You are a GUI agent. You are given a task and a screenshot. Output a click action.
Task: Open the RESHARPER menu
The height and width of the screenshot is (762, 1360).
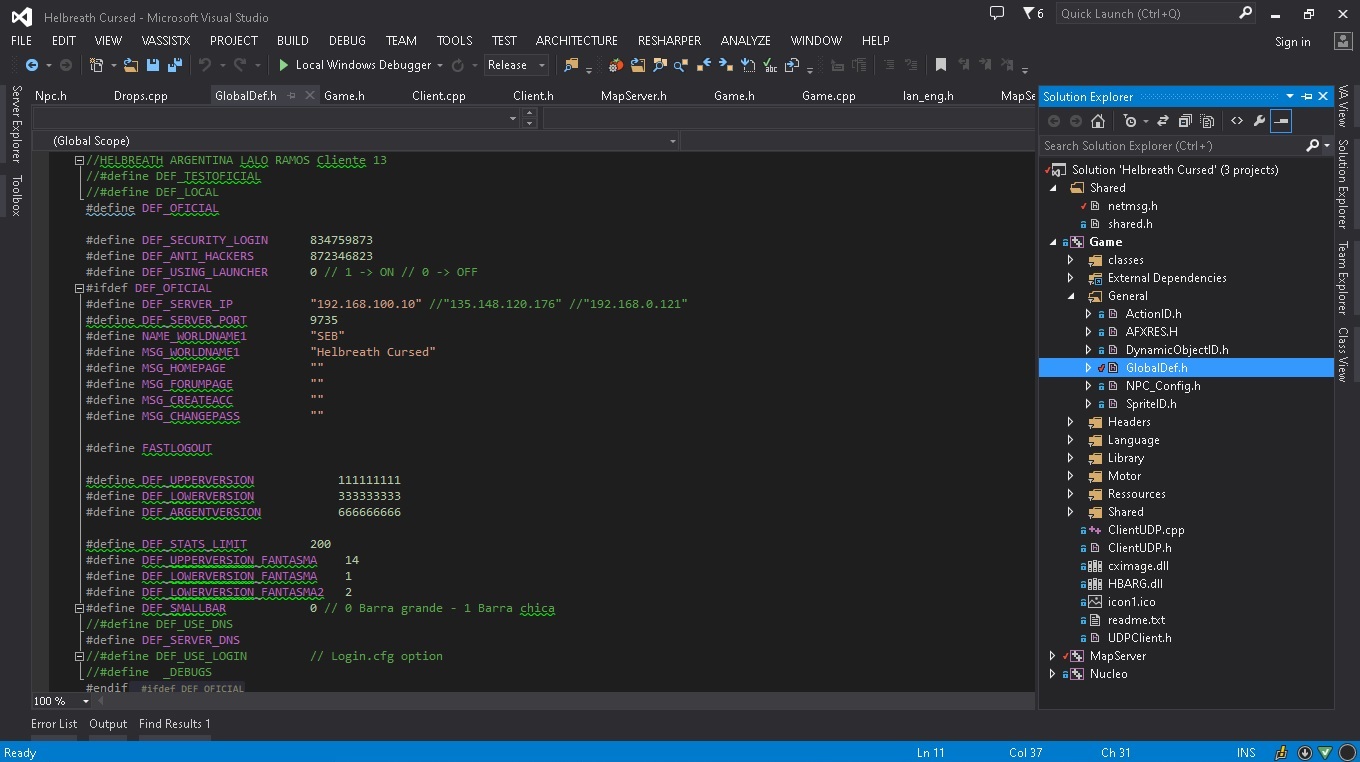click(669, 41)
